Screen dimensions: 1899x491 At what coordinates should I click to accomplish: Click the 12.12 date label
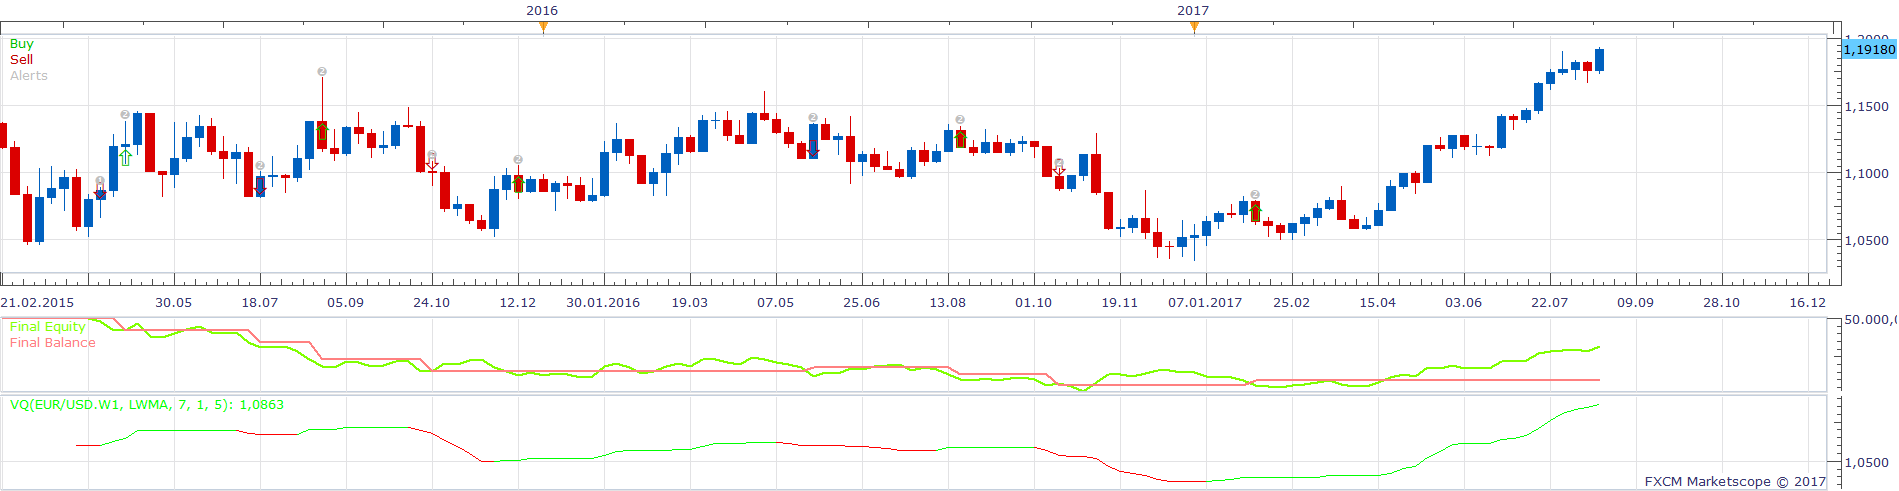click(518, 302)
